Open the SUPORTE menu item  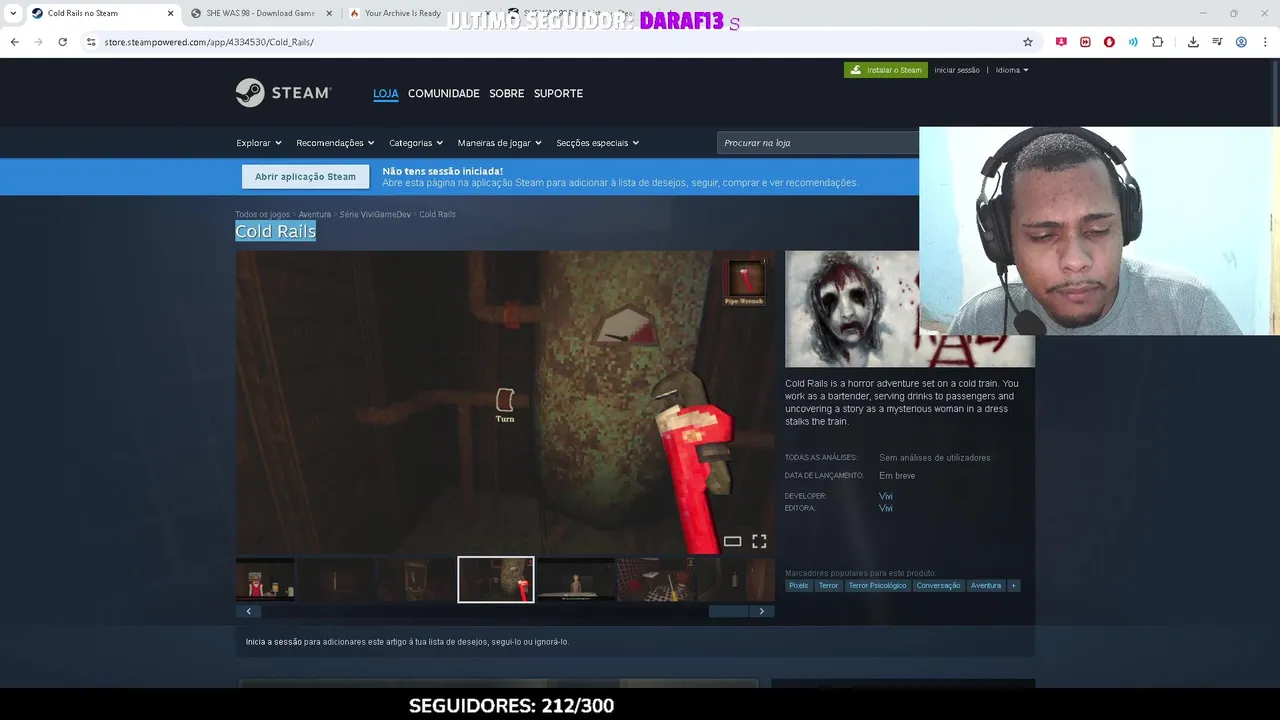[558, 93]
